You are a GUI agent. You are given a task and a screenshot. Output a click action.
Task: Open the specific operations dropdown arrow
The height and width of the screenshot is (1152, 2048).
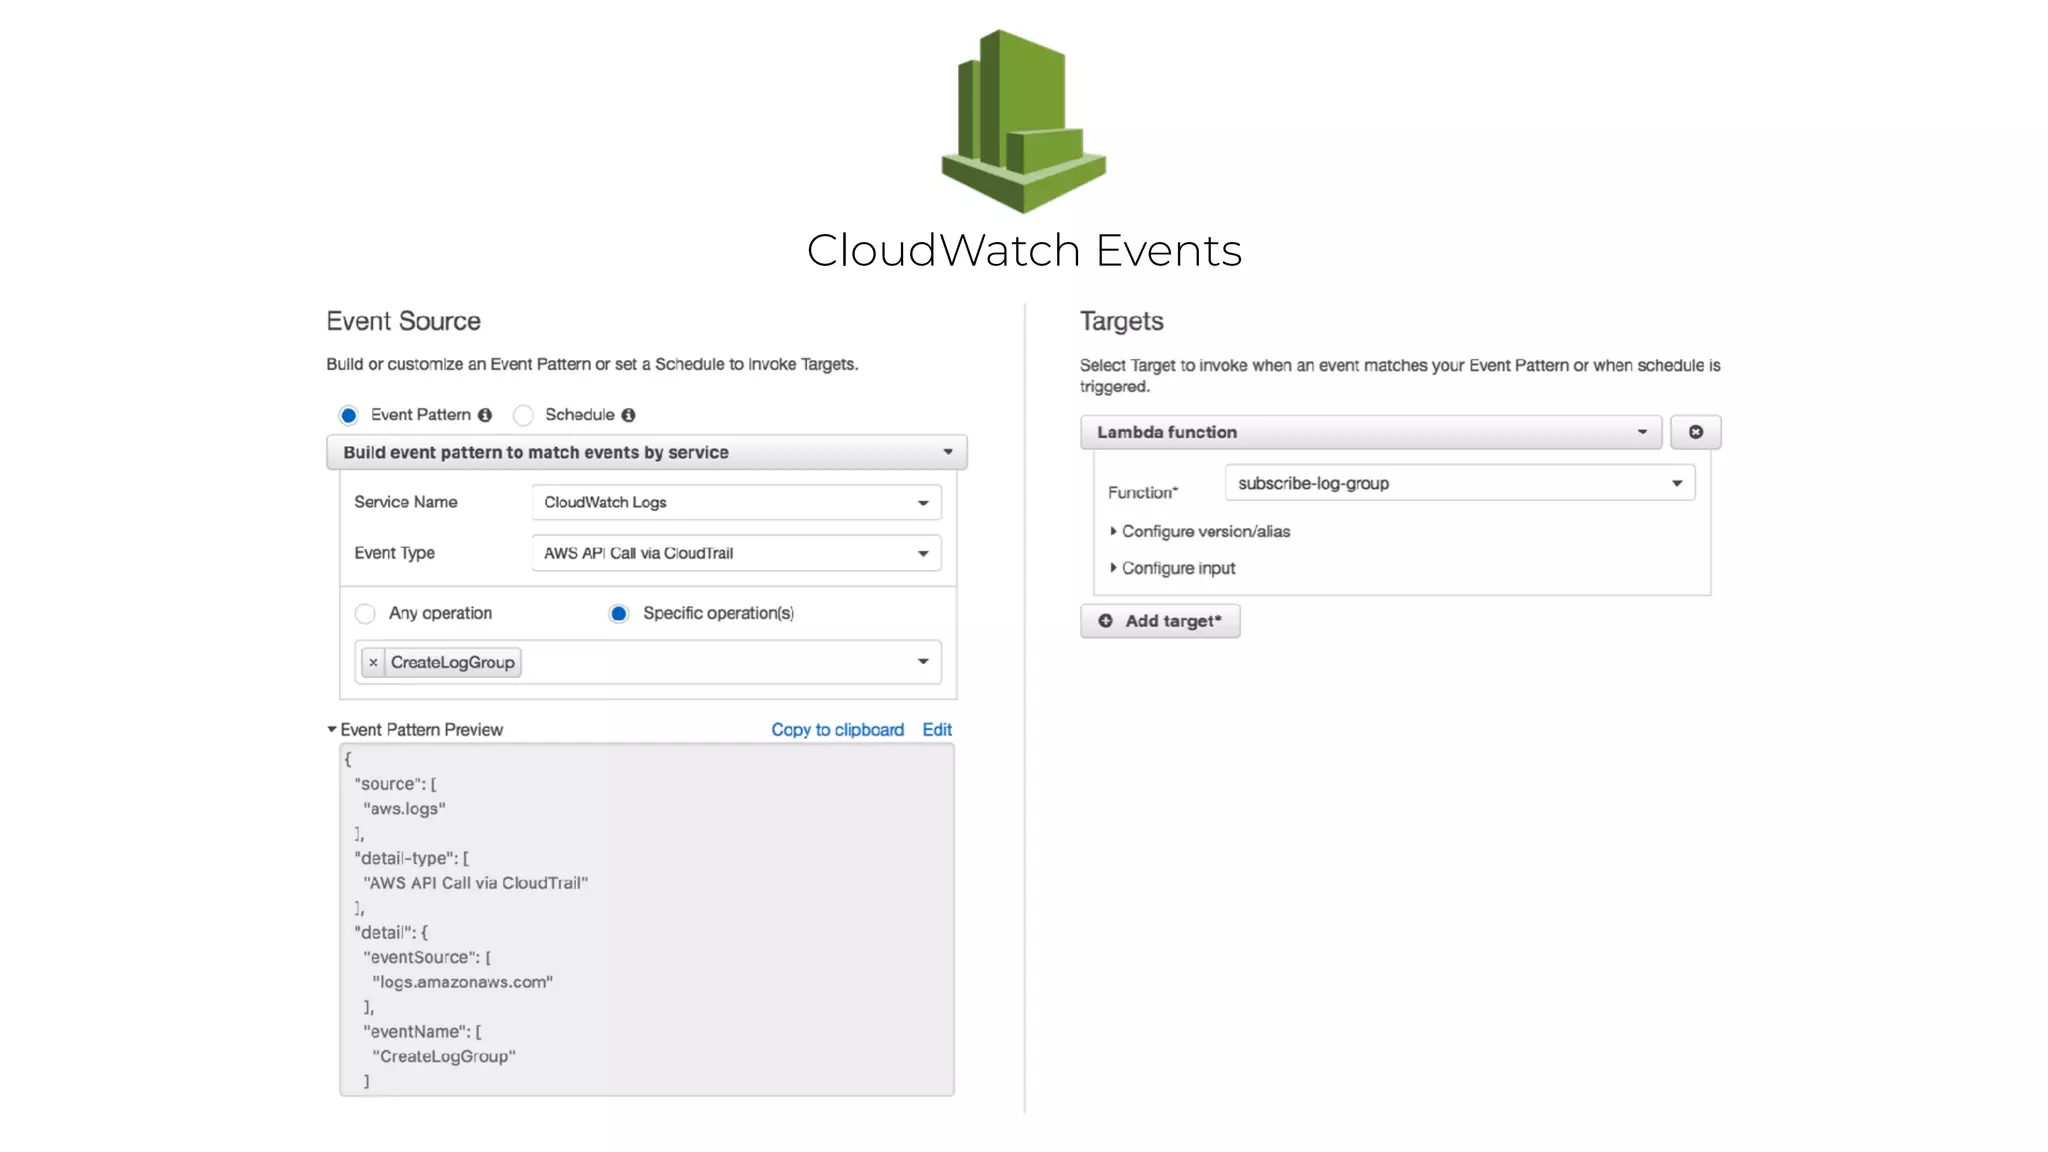coord(923,662)
